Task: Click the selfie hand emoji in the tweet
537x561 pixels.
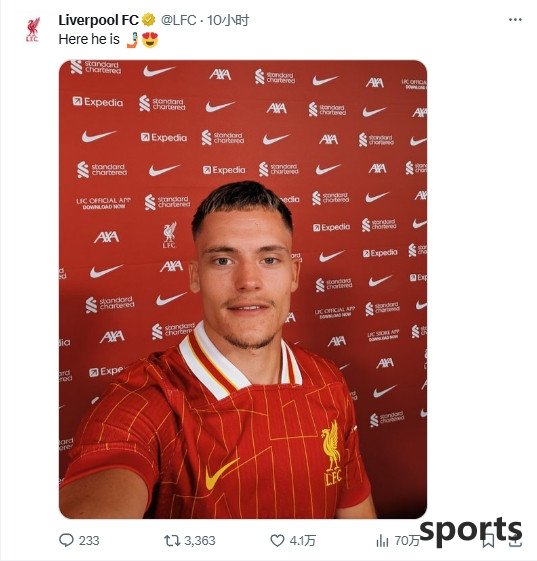Action: coord(132,39)
